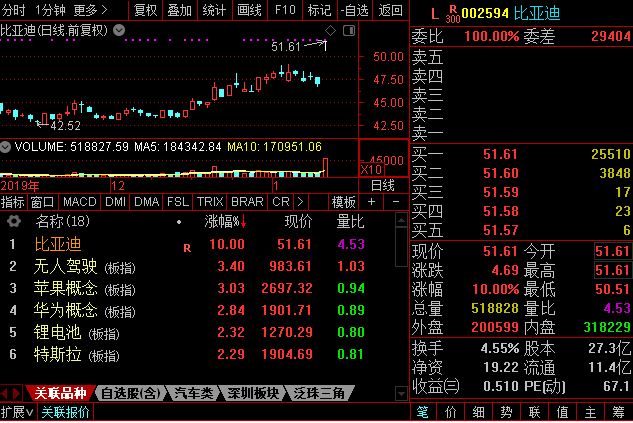Screen dimensions: 633x423
Task: Open the dropdown circle next to 比亚迪(日线,前复权)
Action: tap(119, 30)
